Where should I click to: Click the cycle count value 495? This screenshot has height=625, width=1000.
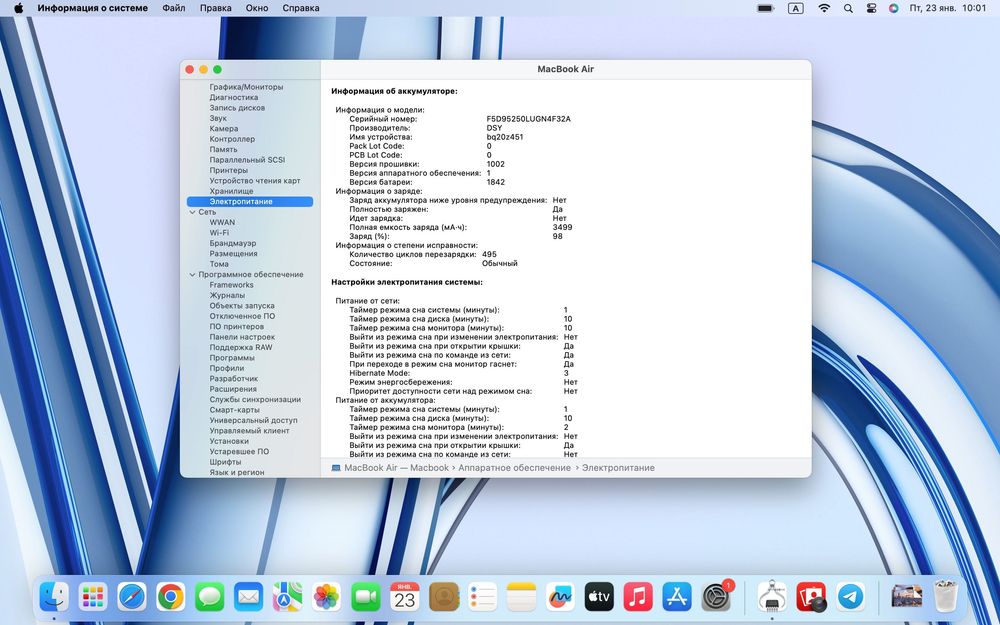coord(489,254)
